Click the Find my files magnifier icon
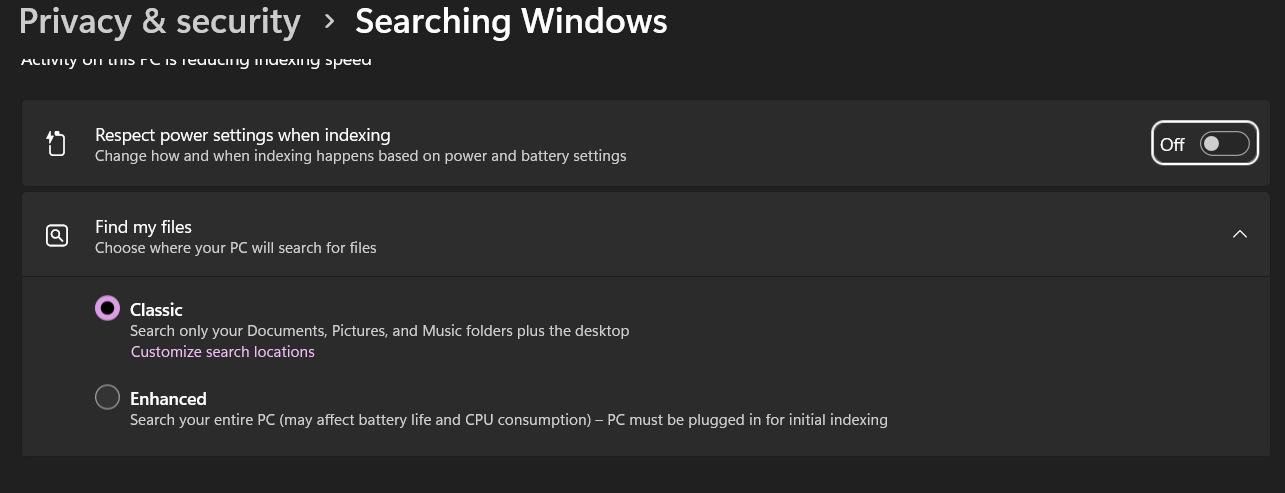The height and width of the screenshot is (493, 1285). click(x=57, y=236)
